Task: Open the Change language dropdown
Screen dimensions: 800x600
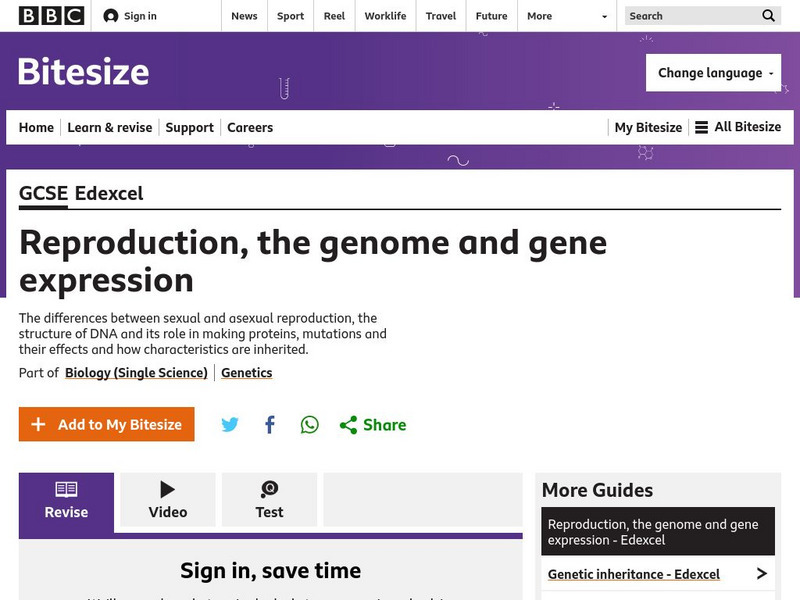Action: pos(712,72)
